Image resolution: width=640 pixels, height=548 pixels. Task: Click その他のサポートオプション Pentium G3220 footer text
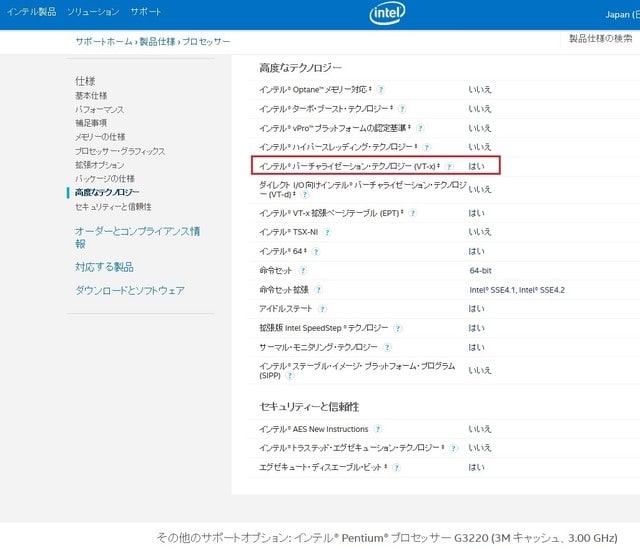[387, 538]
